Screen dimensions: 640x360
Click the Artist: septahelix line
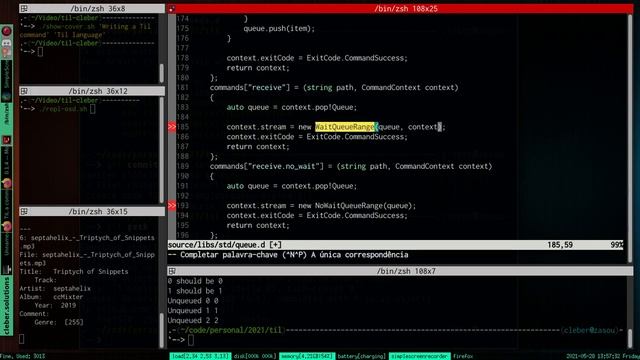55,289
